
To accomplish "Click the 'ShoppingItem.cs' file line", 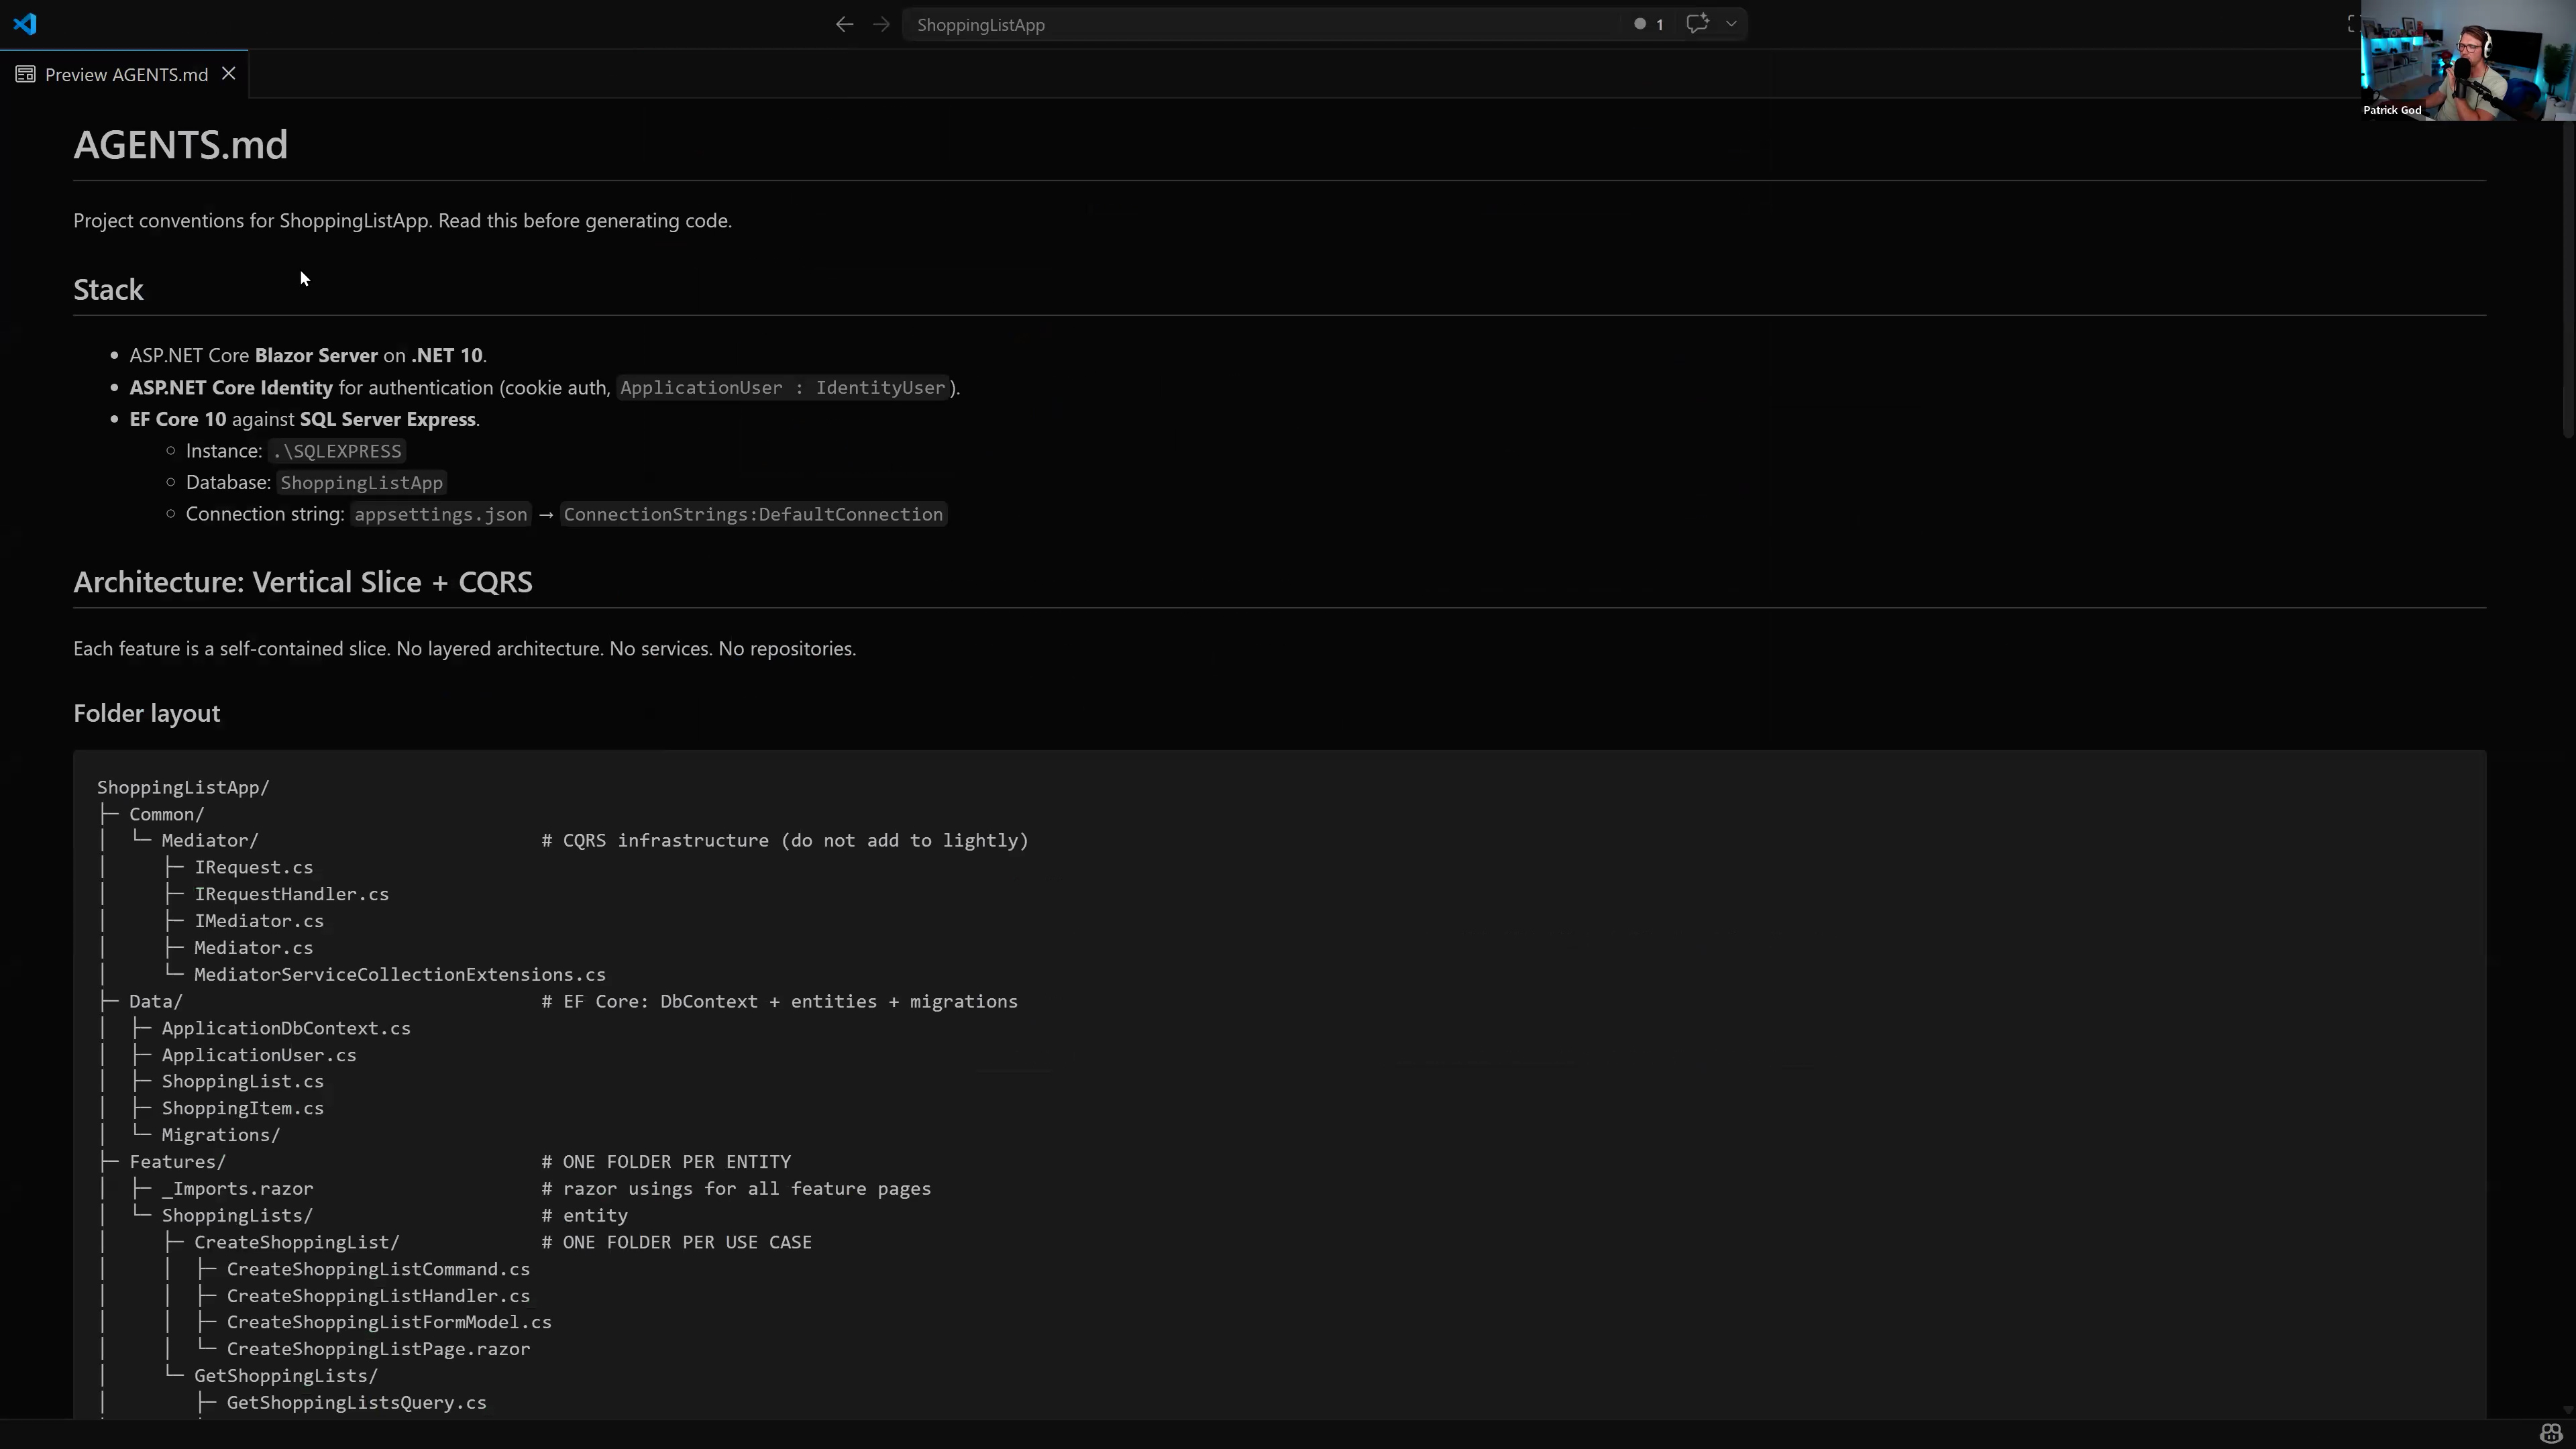I will pyautogui.click(x=243, y=1108).
